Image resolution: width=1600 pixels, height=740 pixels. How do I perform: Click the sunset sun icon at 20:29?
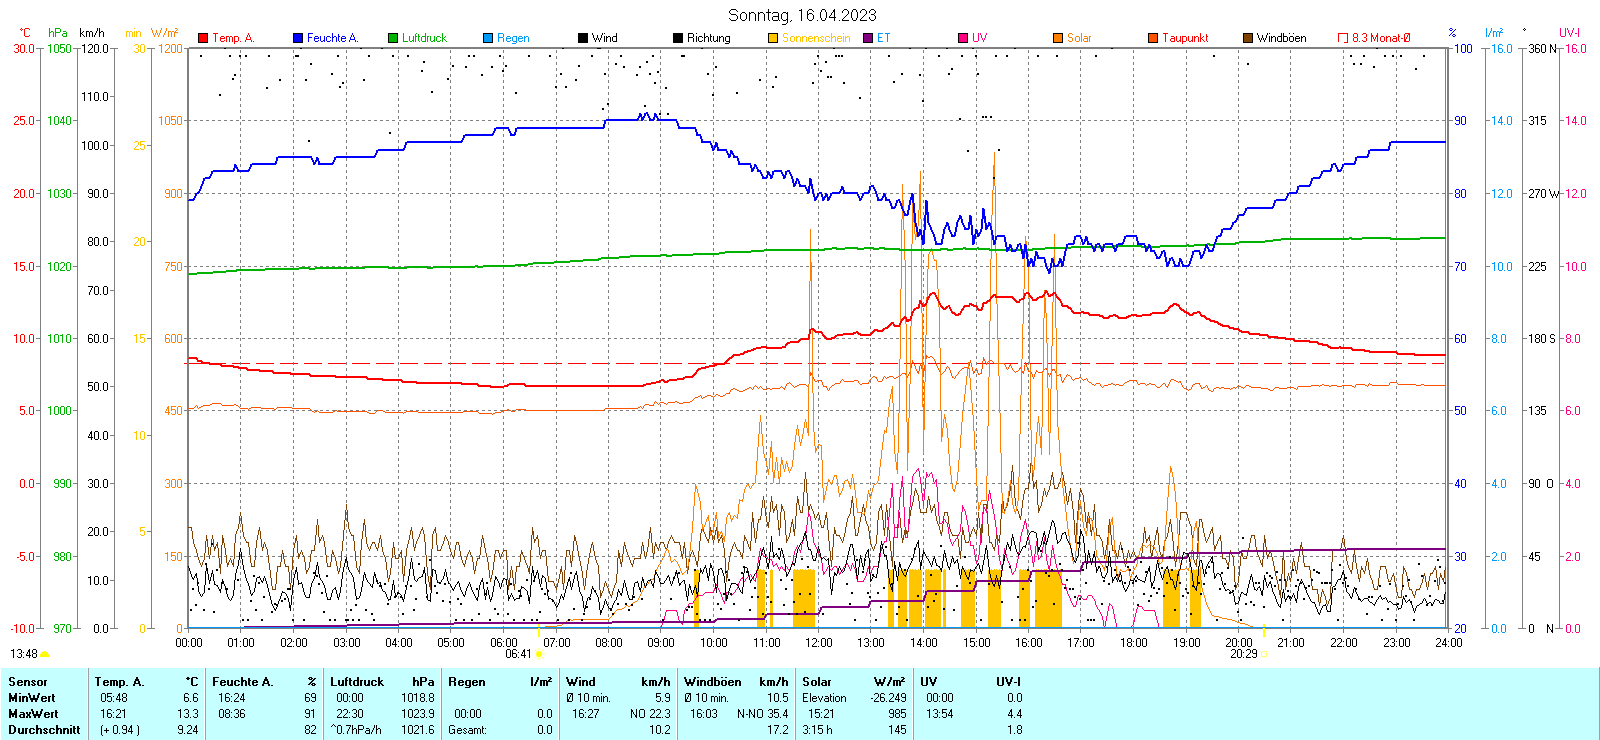pyautogui.click(x=1264, y=654)
